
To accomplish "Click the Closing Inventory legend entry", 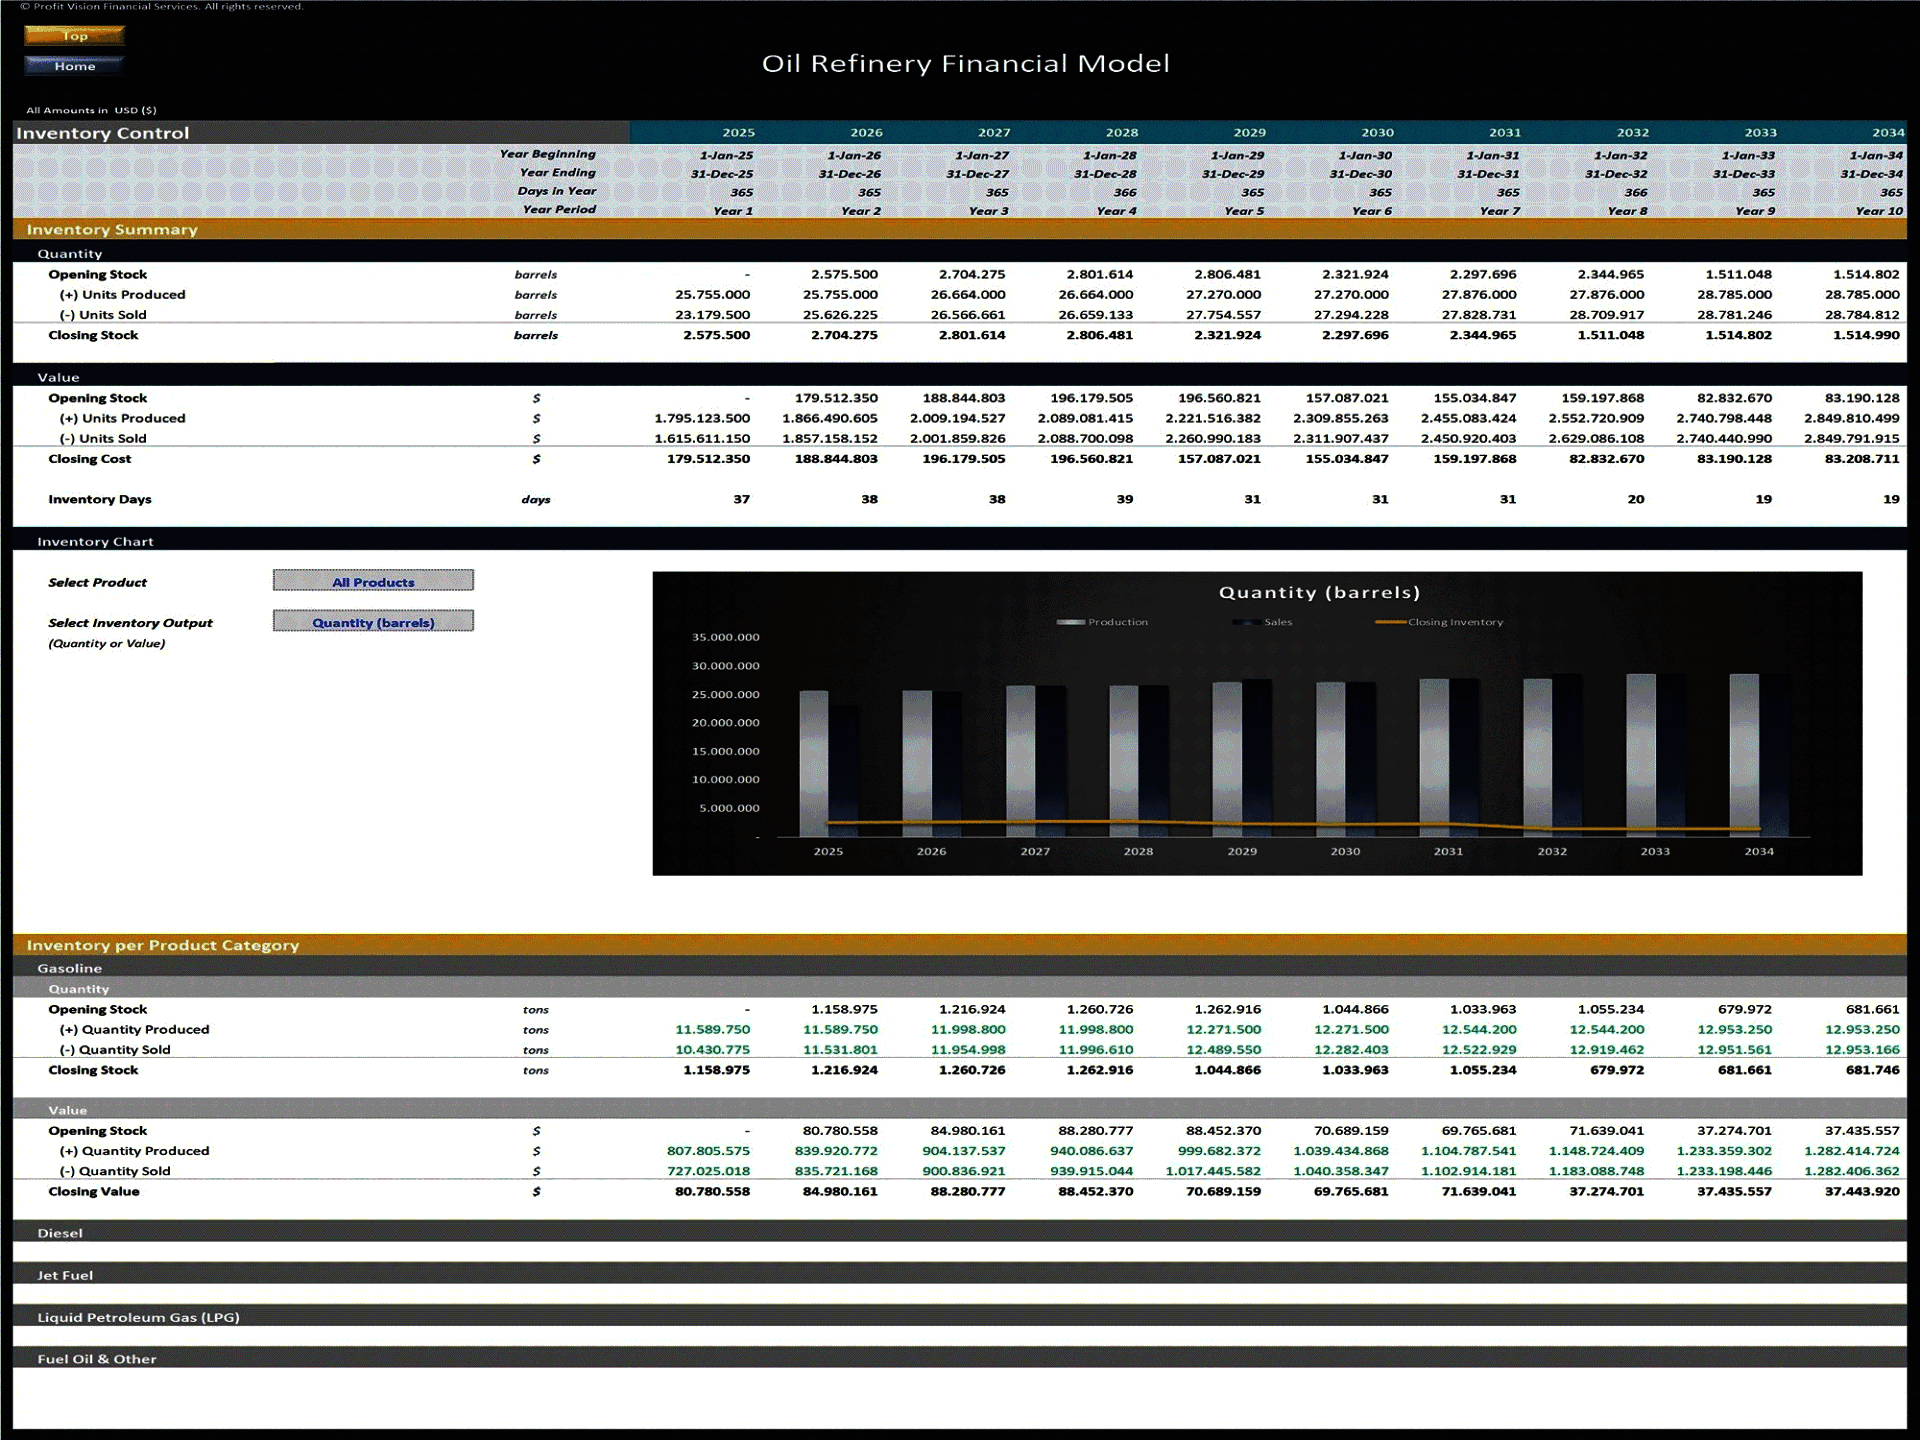I will [1440, 622].
